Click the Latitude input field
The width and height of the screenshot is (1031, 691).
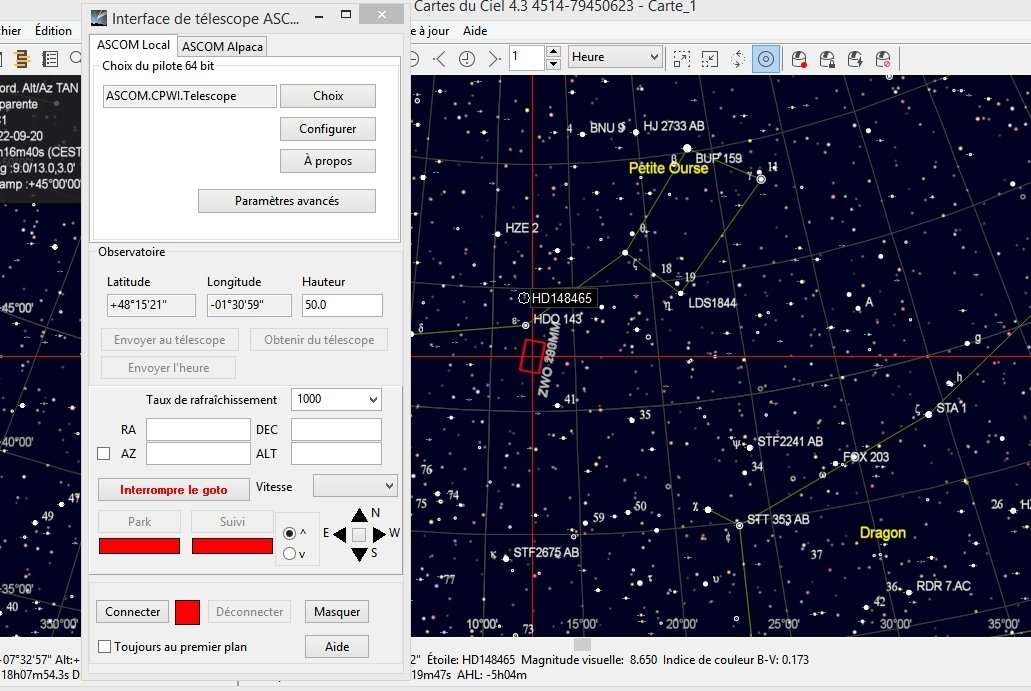(x=151, y=305)
